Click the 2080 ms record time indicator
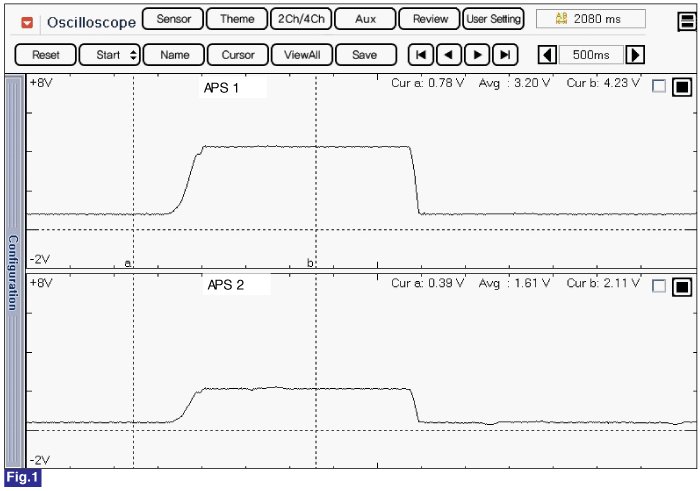Viewport: 700px width, 491px height. pos(590,19)
